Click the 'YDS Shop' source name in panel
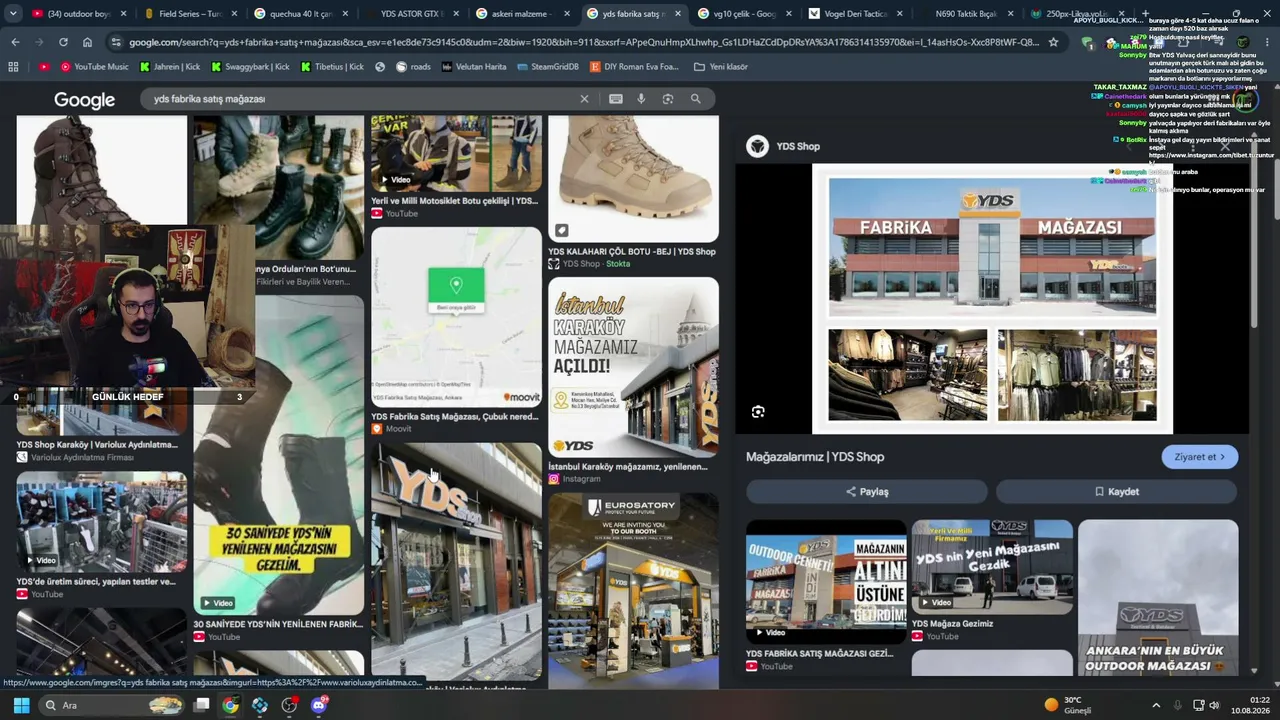Screen dimensions: 1280x720 click(x=798, y=146)
